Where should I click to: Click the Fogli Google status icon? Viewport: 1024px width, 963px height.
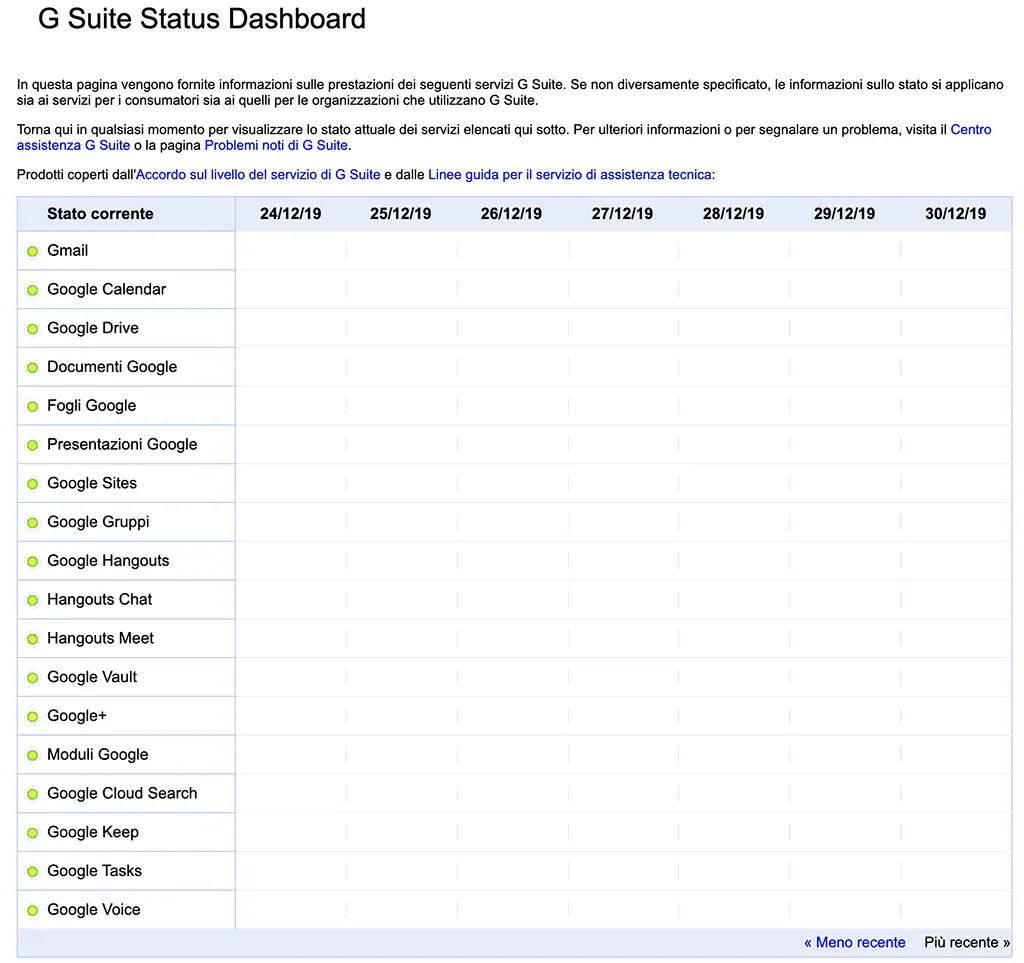32,406
